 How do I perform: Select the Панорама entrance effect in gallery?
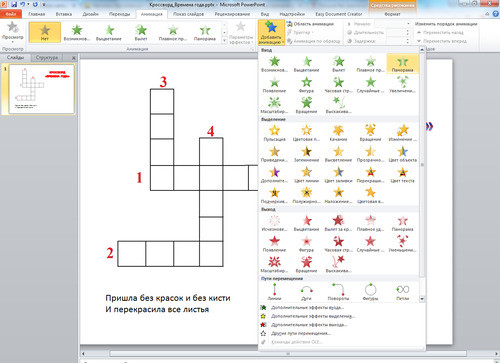point(402,64)
